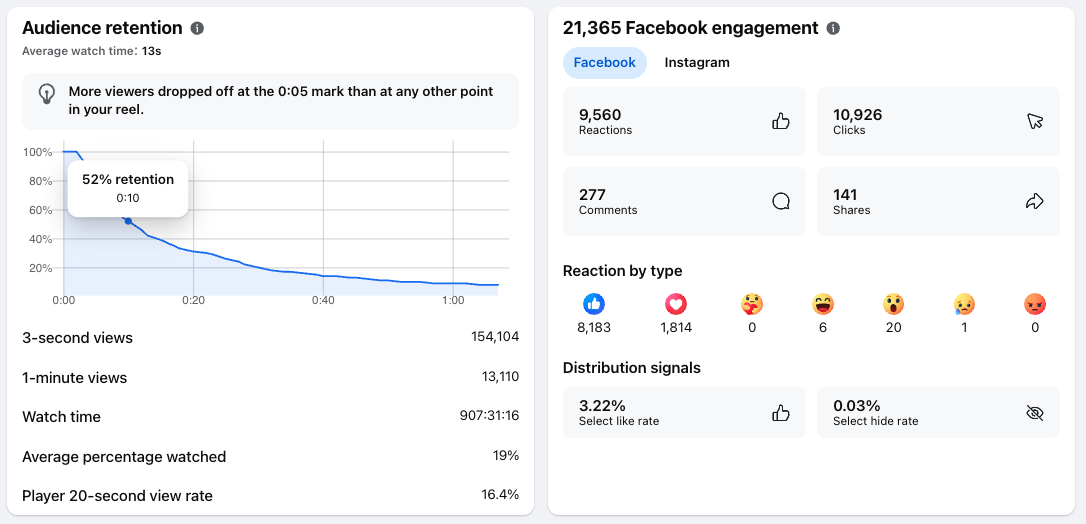This screenshot has height=524, width=1086.
Task: Click the Distribution signals heading
Action: pos(632,368)
